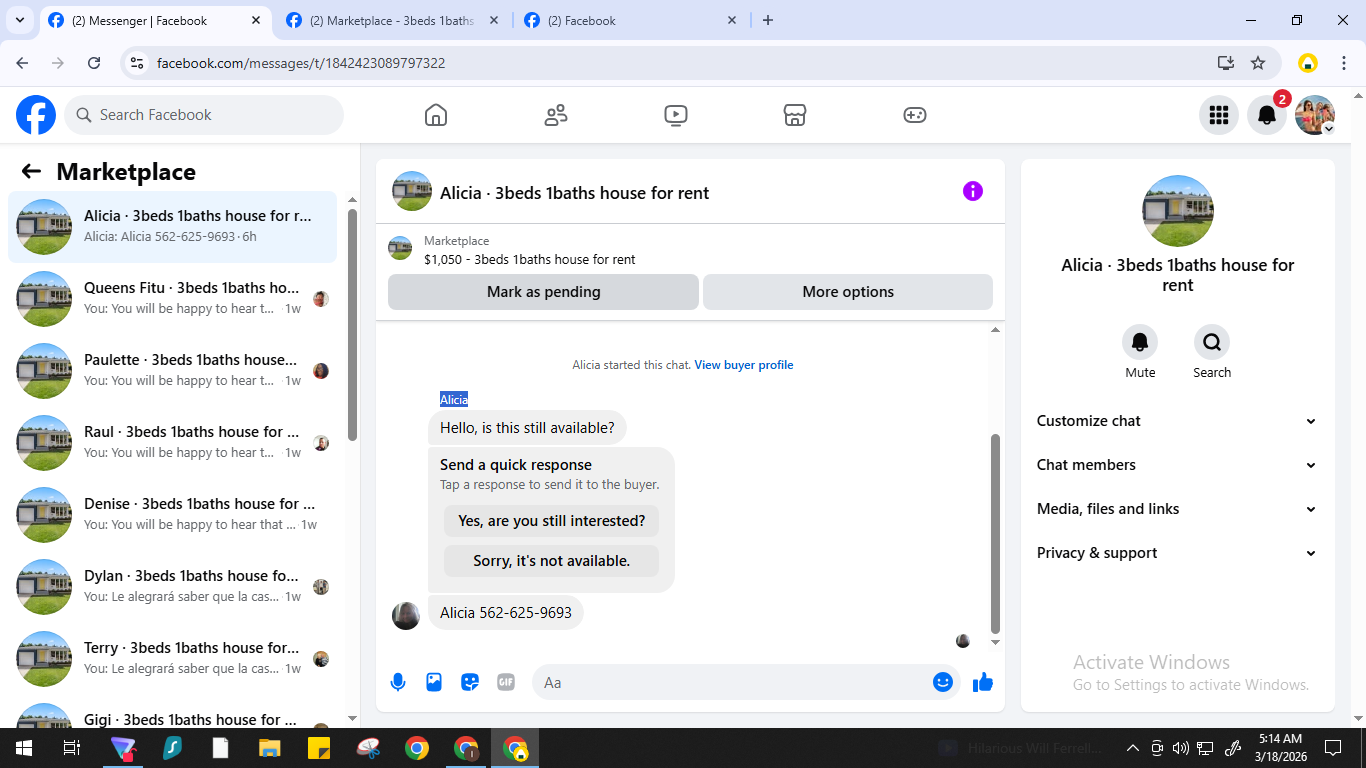Open Terry conversation

point(173,659)
